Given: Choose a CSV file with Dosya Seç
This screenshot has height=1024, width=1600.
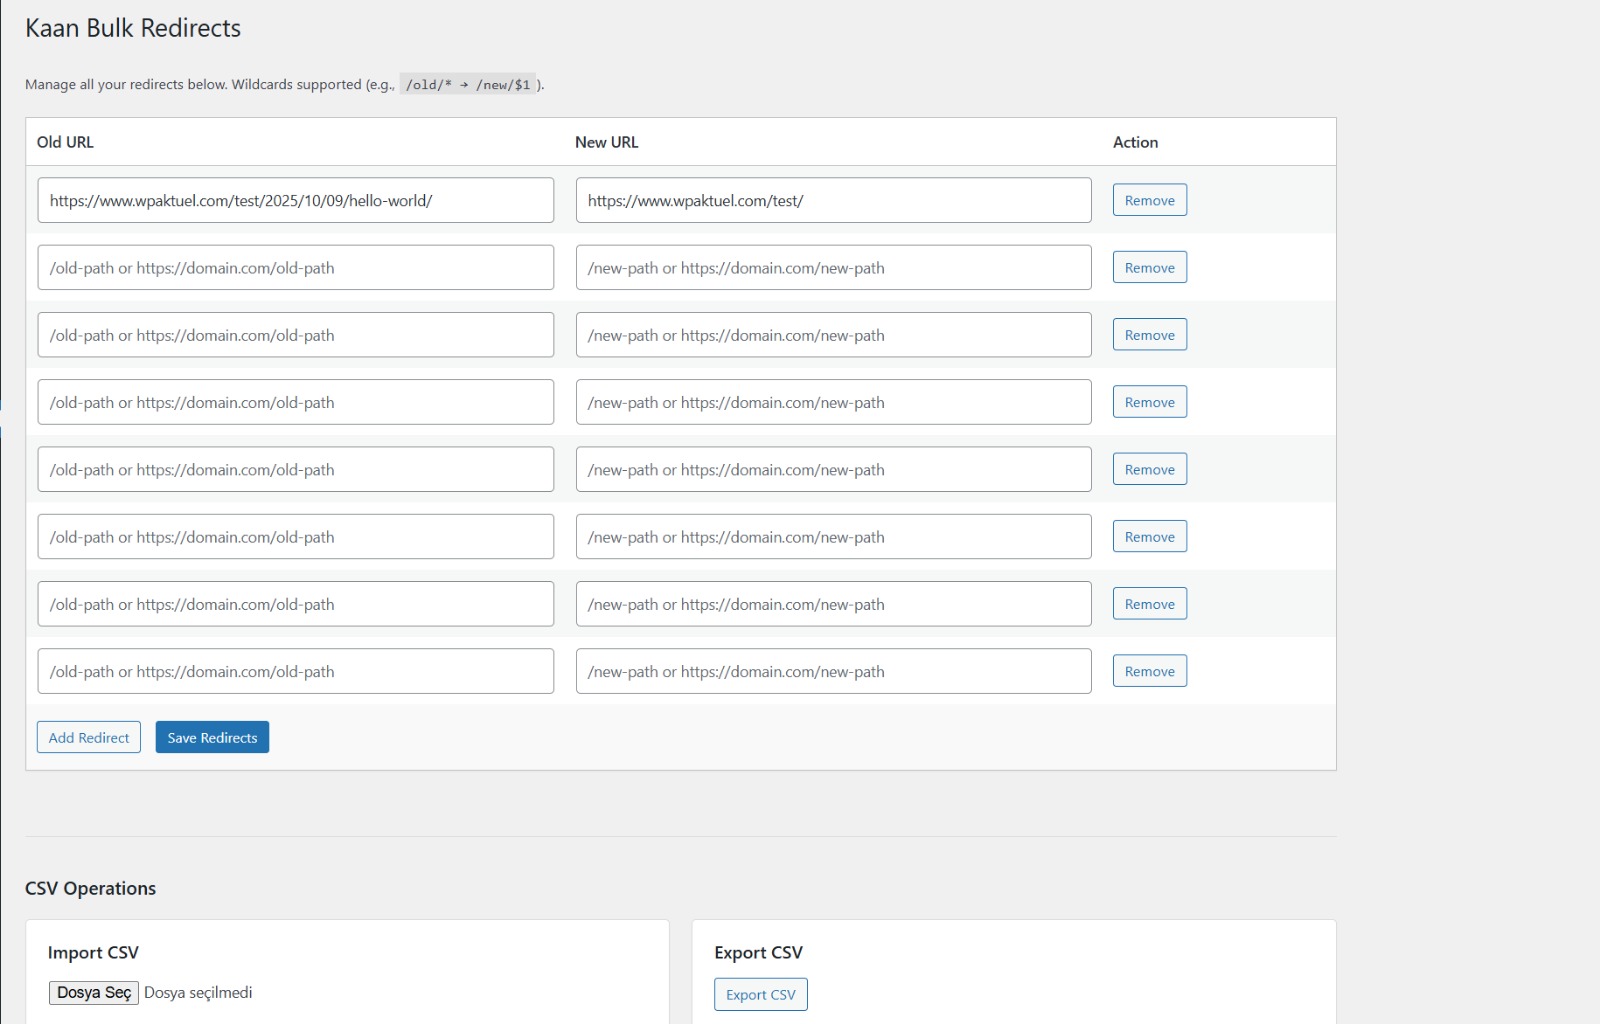Looking at the screenshot, I should pyautogui.click(x=93, y=992).
